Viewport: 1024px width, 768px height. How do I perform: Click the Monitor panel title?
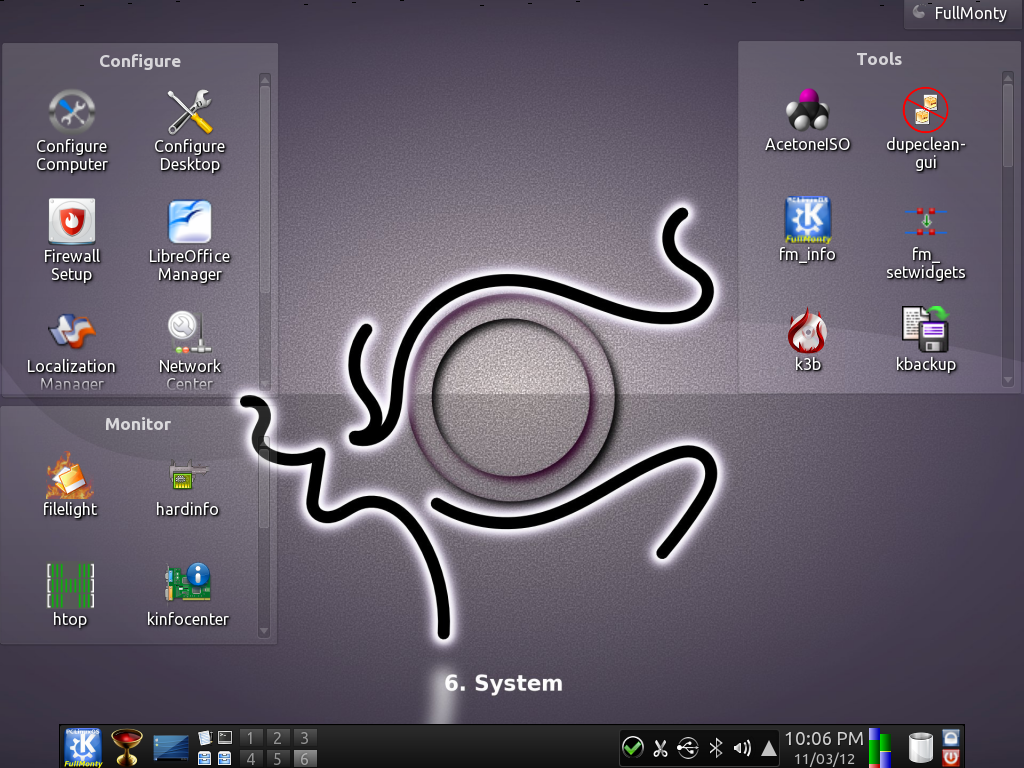point(138,424)
